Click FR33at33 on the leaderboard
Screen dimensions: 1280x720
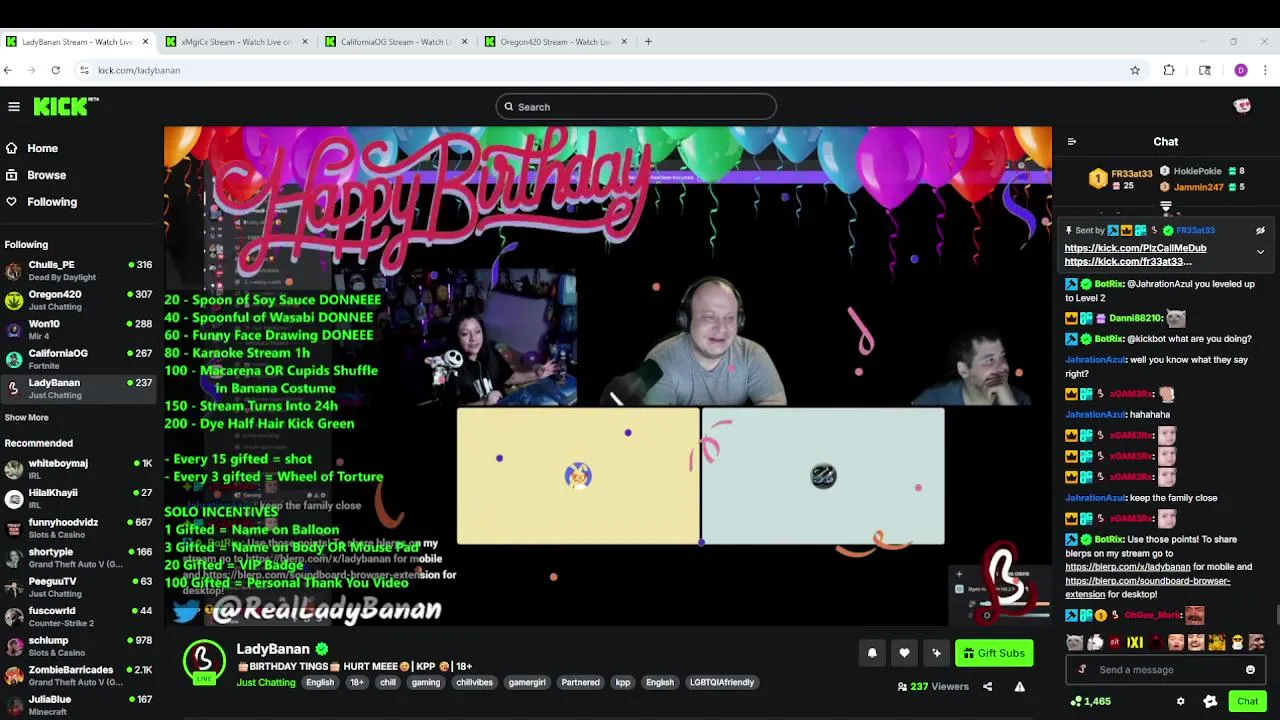tap(1131, 174)
